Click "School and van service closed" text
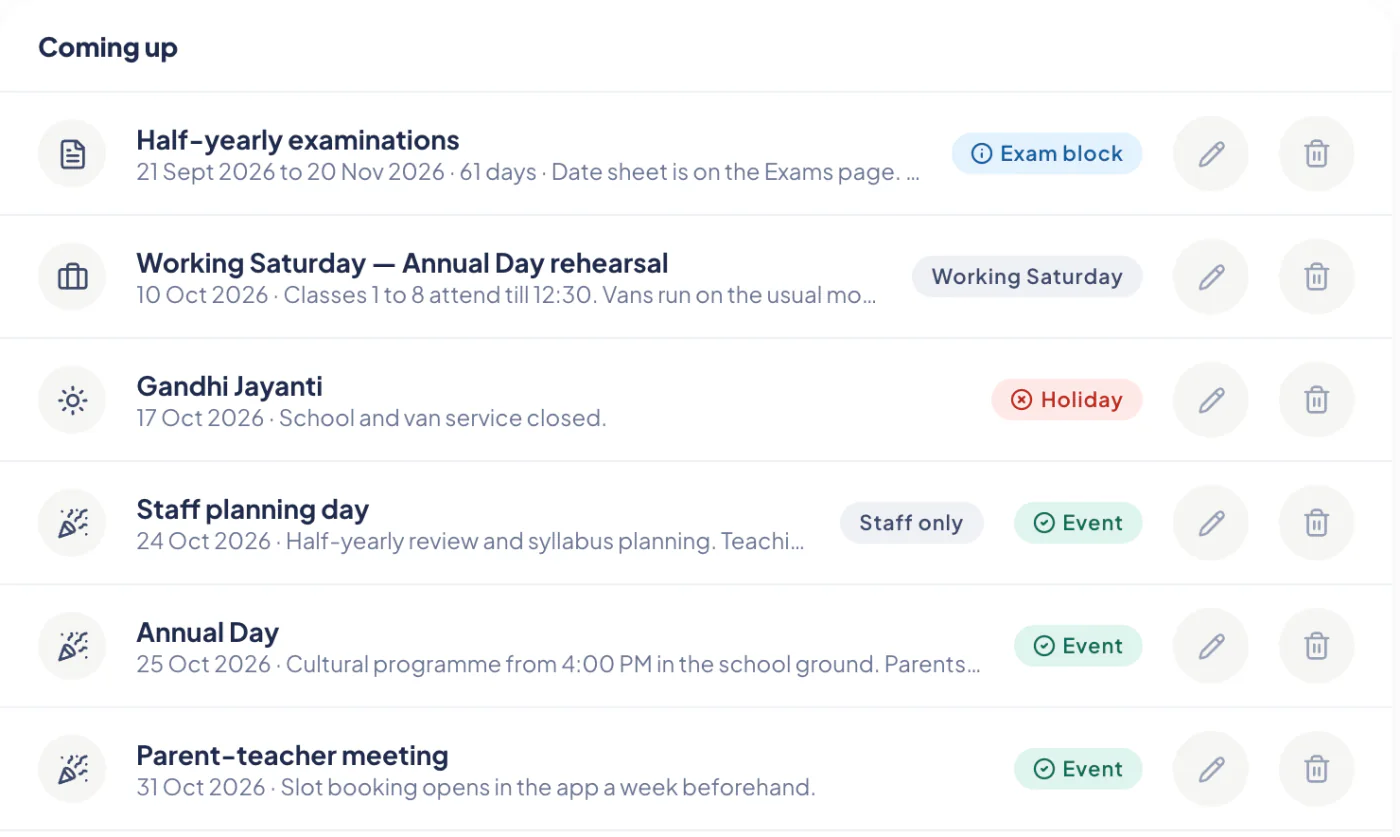Viewport: 1400px width, 837px height. click(x=442, y=418)
